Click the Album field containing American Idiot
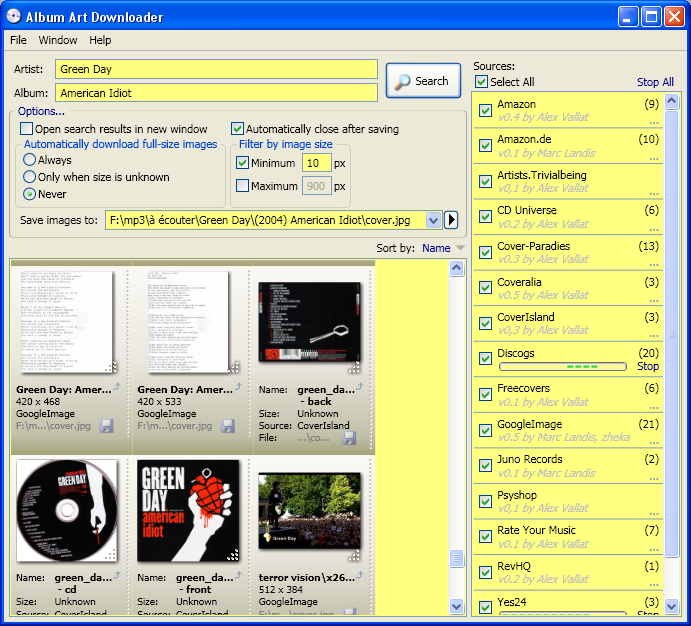Image resolution: width=691 pixels, height=626 pixels. coord(216,93)
